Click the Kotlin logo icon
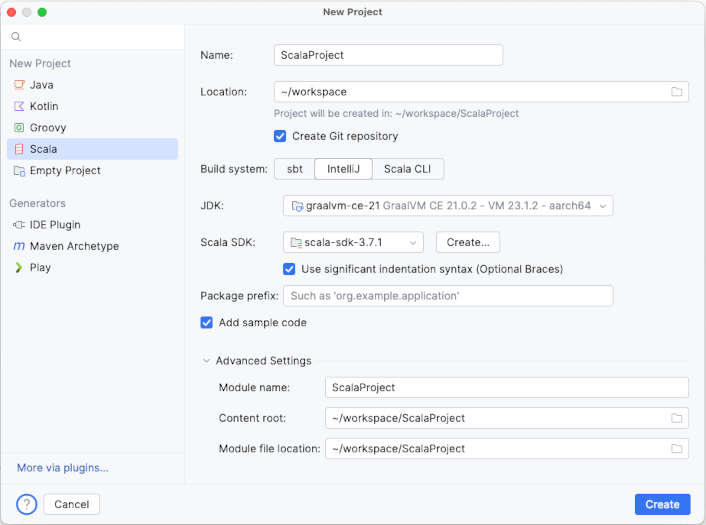 (19, 106)
